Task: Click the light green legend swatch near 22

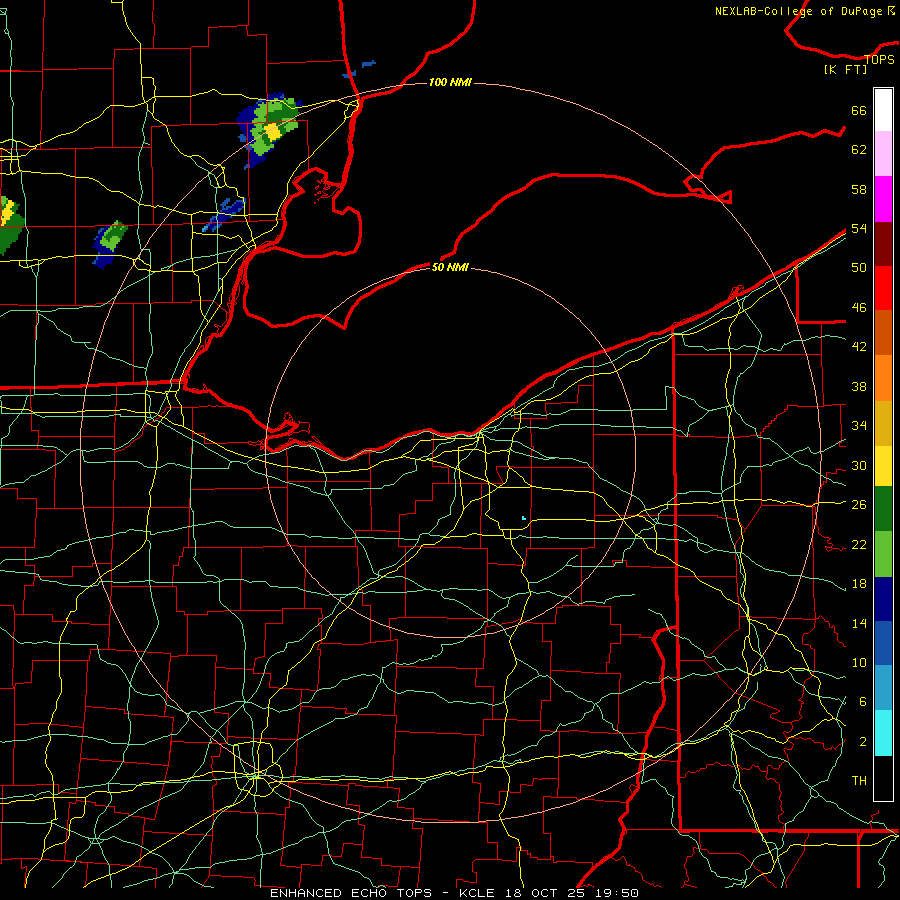Action: (883, 554)
